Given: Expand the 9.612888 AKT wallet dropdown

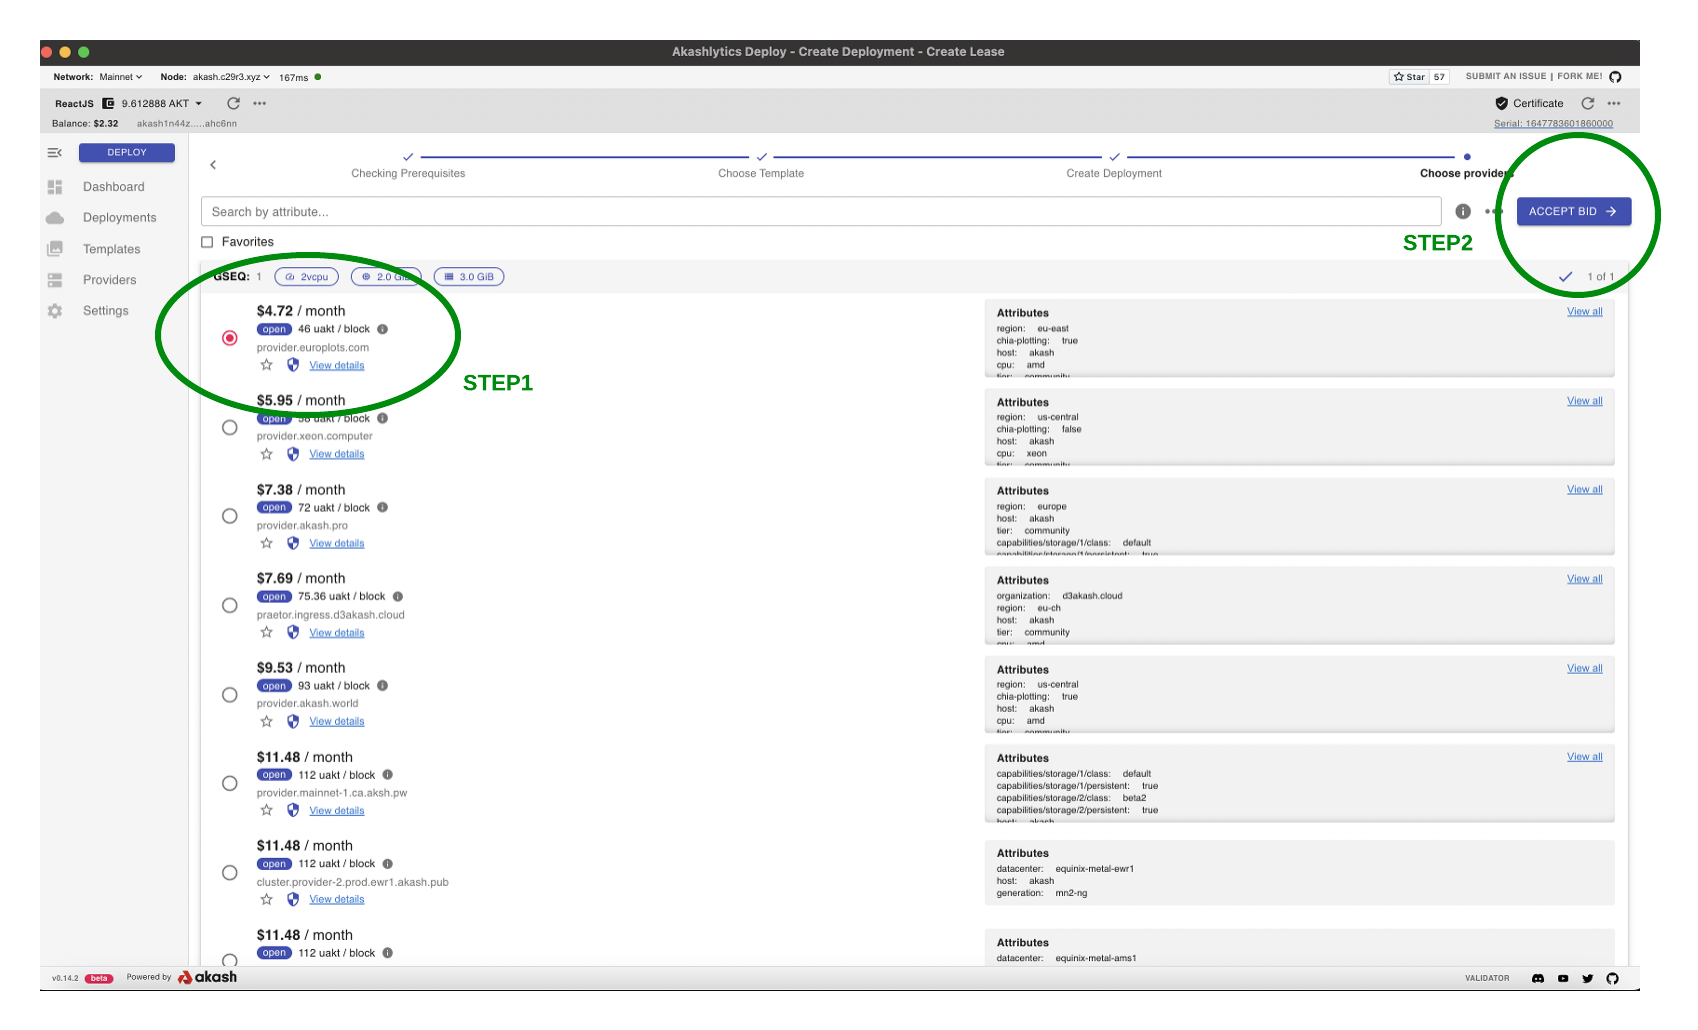Looking at the screenshot, I should click(x=161, y=104).
